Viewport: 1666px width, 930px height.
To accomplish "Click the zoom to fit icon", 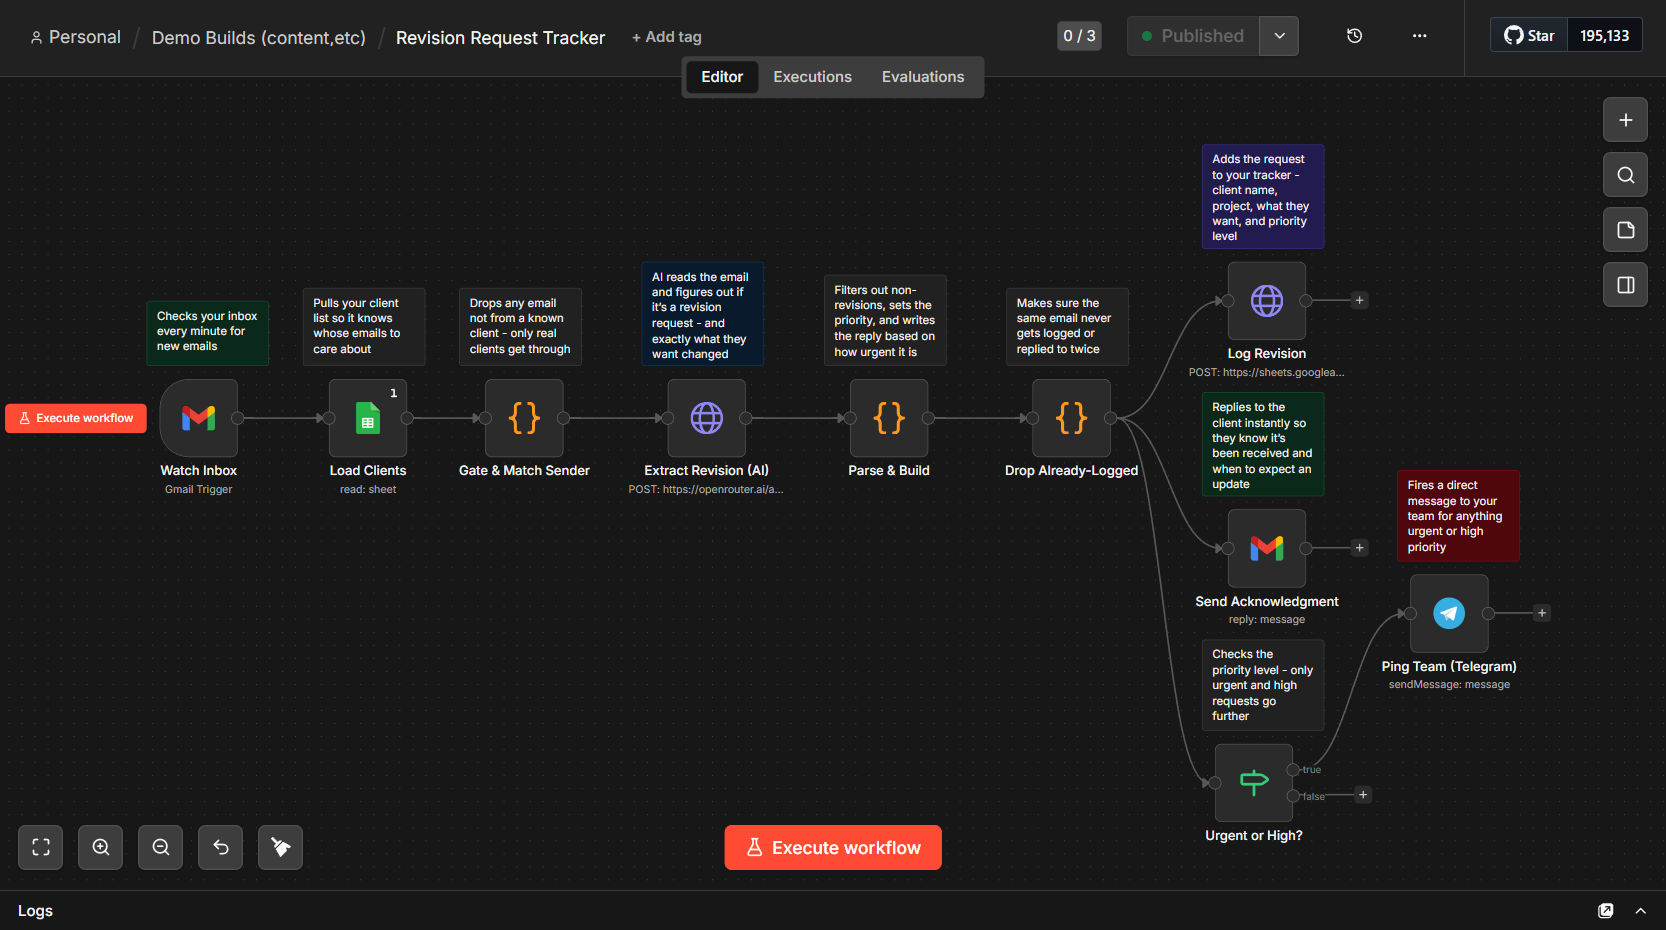I will [x=41, y=847].
